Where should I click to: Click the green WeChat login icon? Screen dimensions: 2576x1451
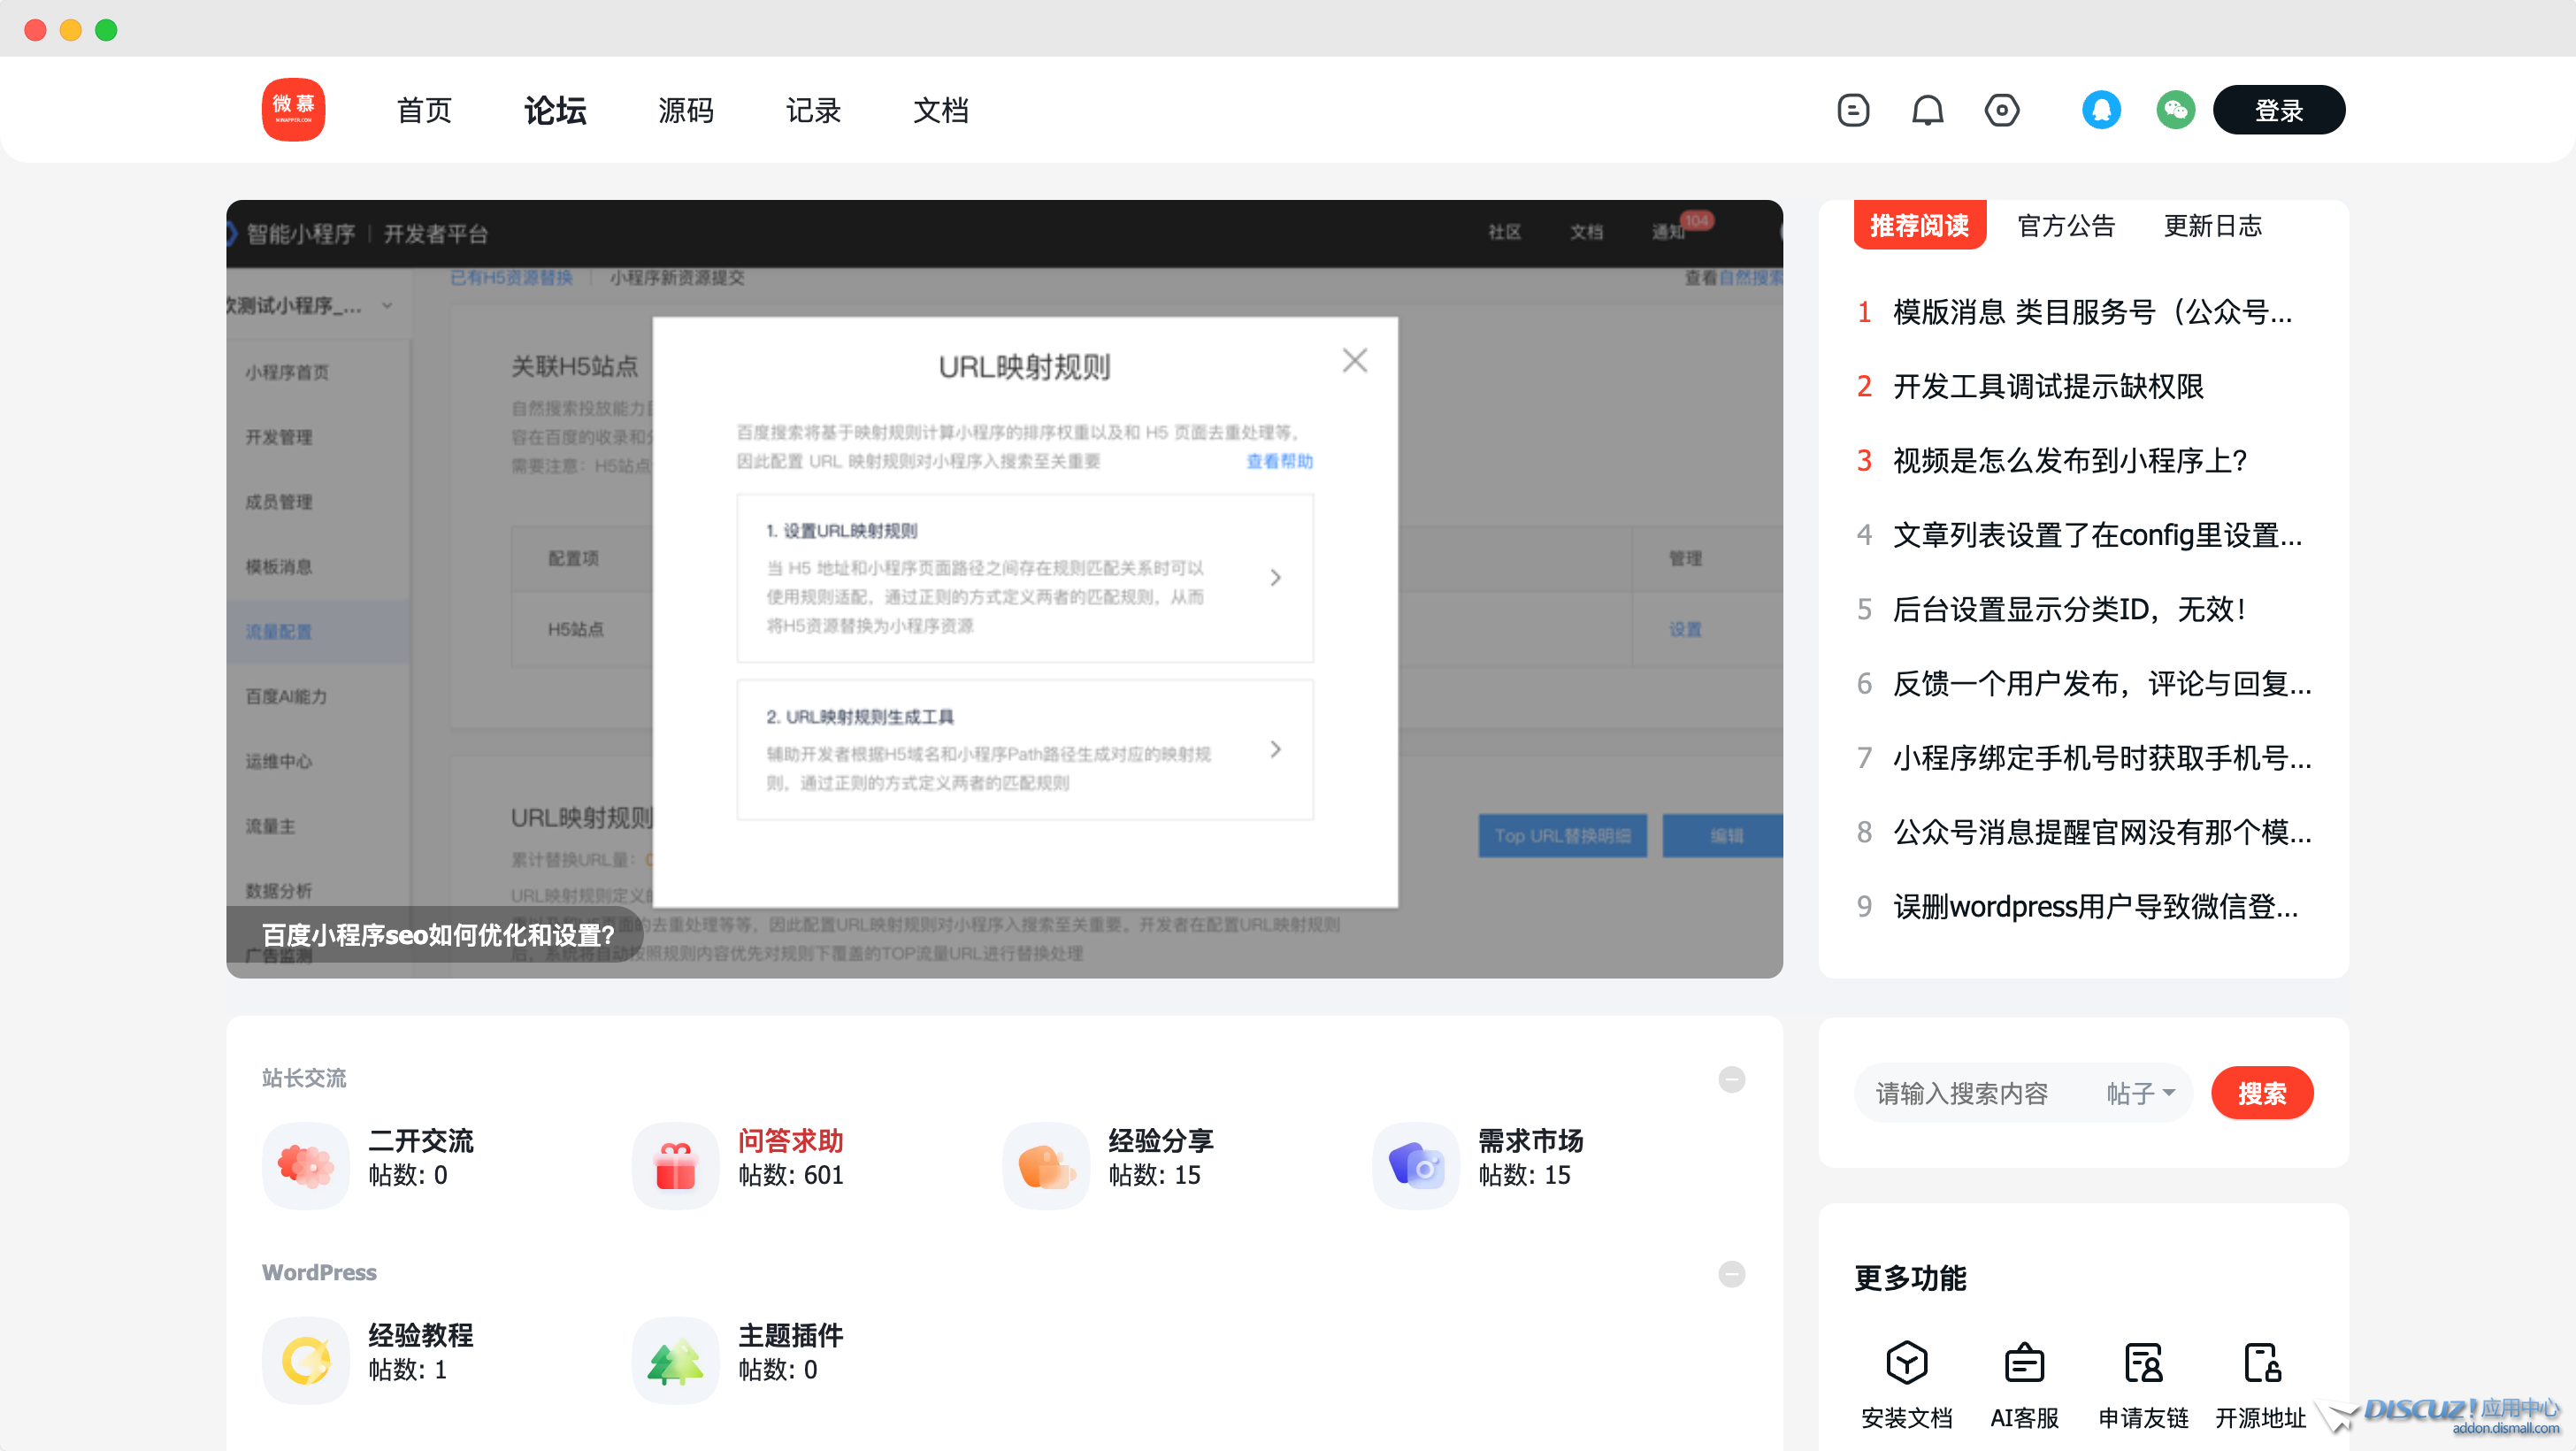pos(2175,110)
